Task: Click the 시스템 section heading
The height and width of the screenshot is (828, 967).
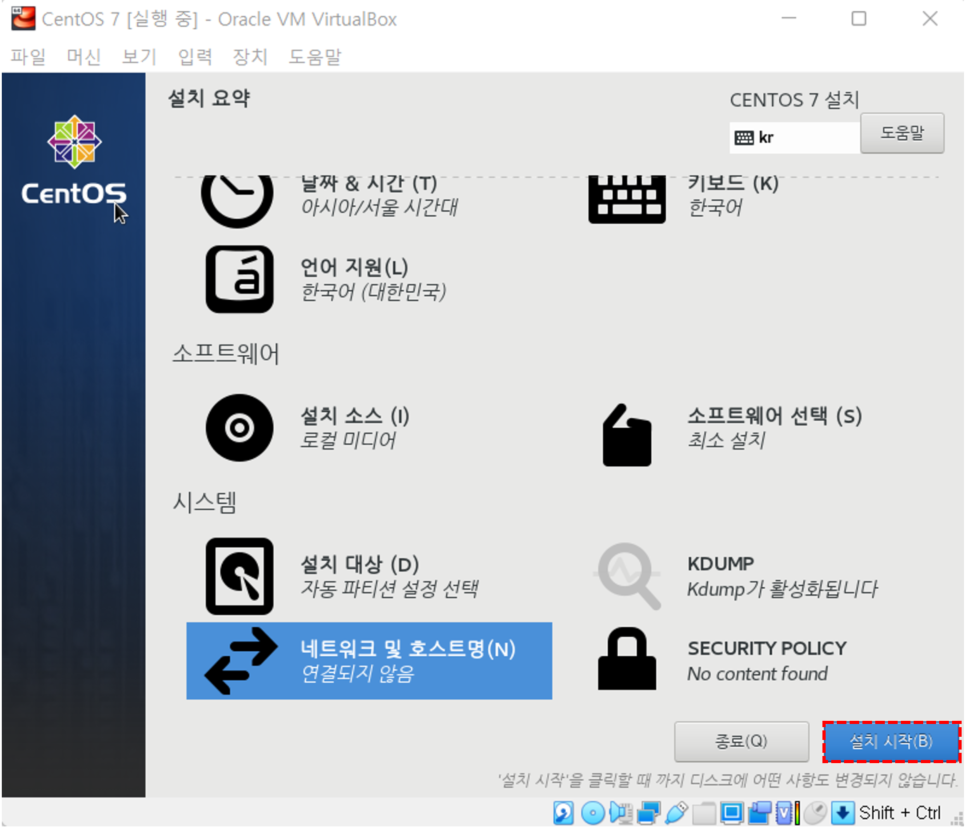Action: [x=205, y=502]
